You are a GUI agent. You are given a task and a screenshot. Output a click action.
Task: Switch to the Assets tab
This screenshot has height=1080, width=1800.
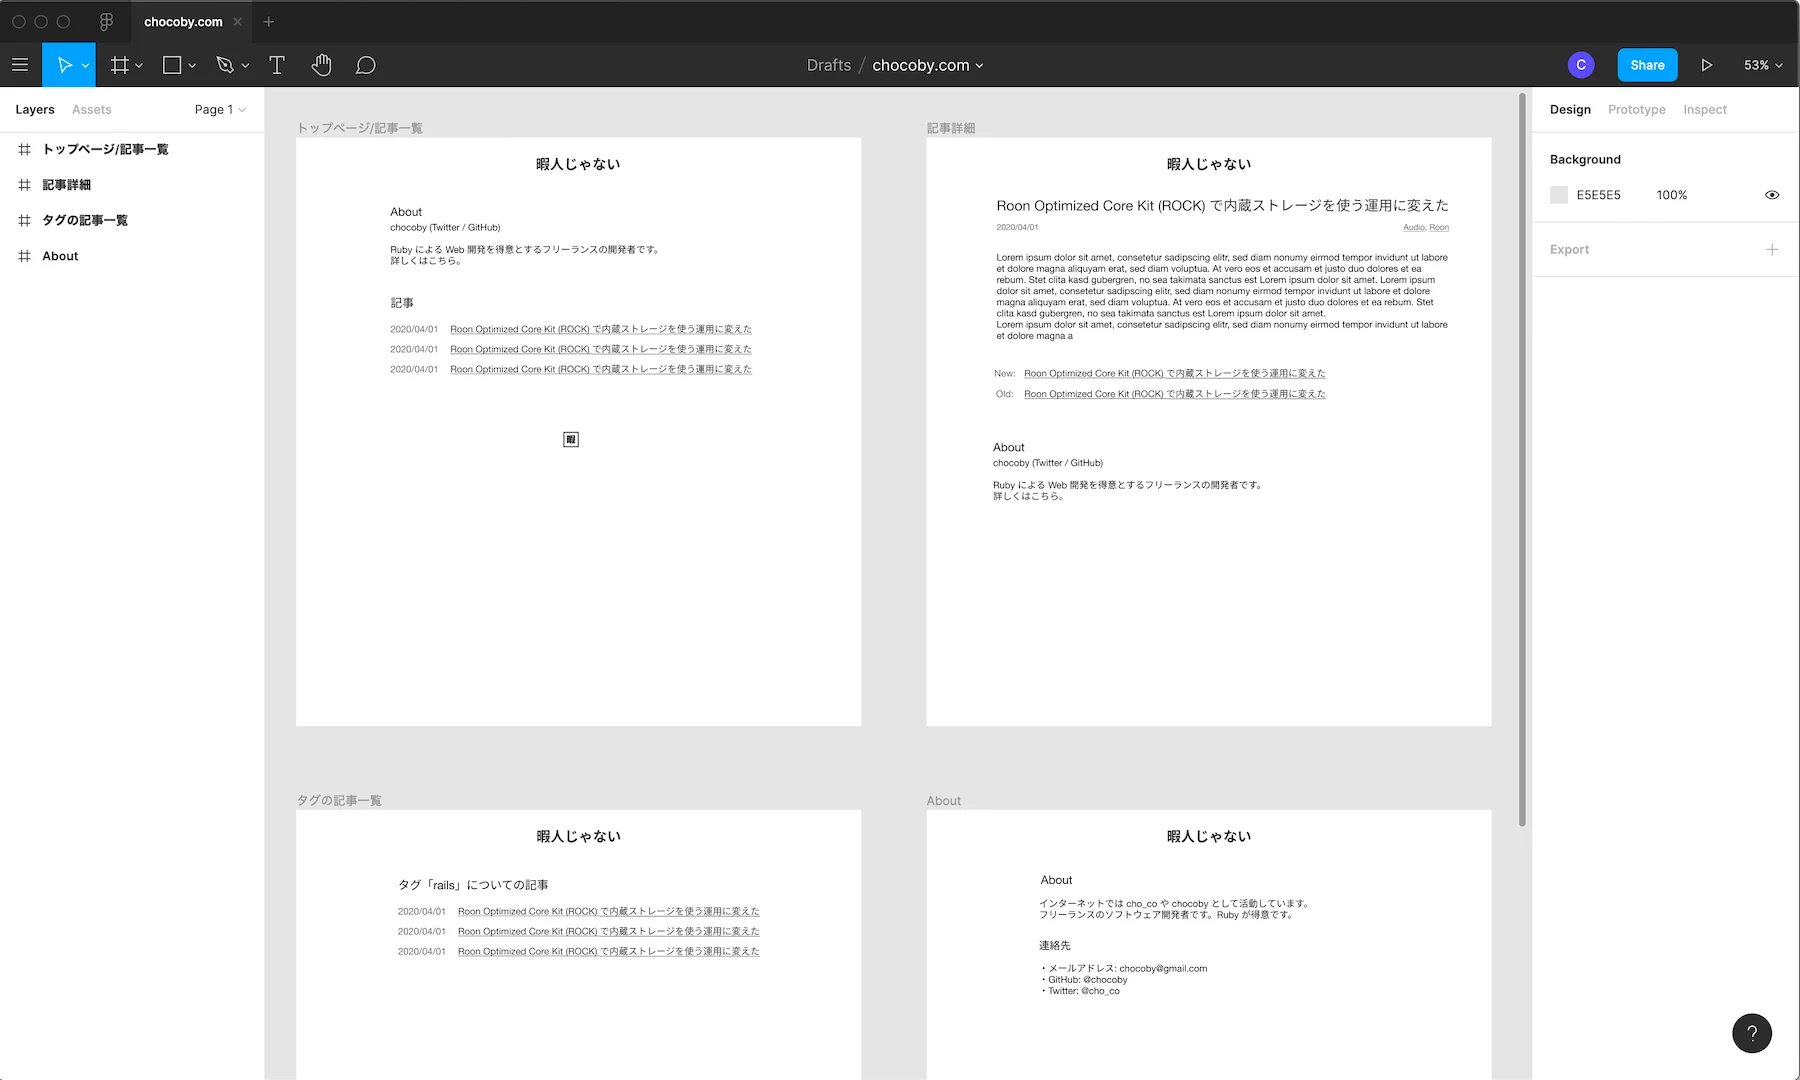(91, 110)
